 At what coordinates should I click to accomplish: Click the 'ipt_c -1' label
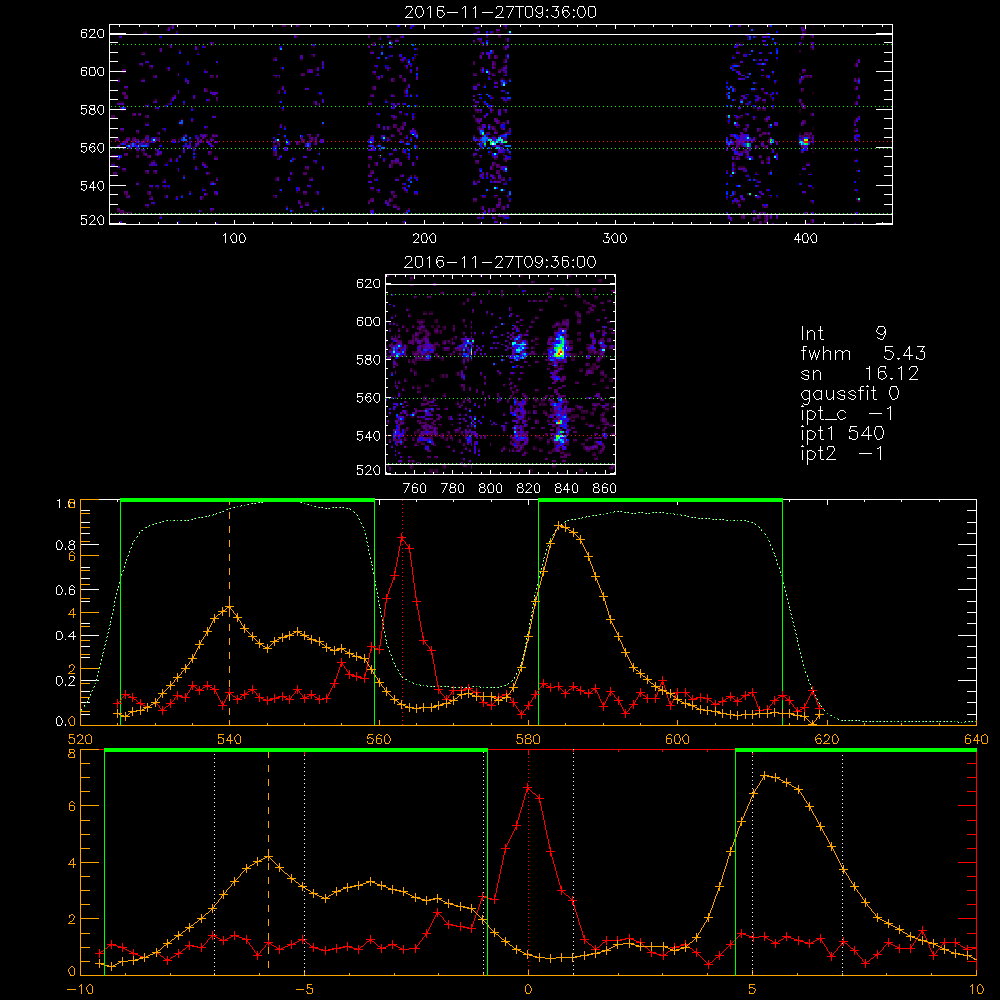(x=847, y=414)
